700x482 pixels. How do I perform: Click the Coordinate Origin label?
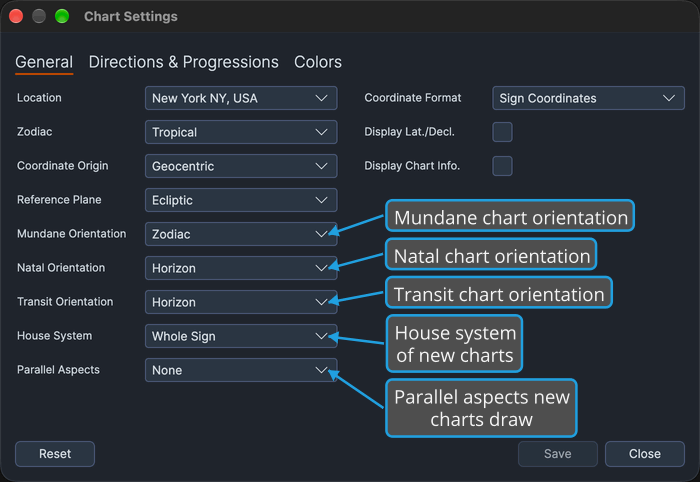point(62,166)
